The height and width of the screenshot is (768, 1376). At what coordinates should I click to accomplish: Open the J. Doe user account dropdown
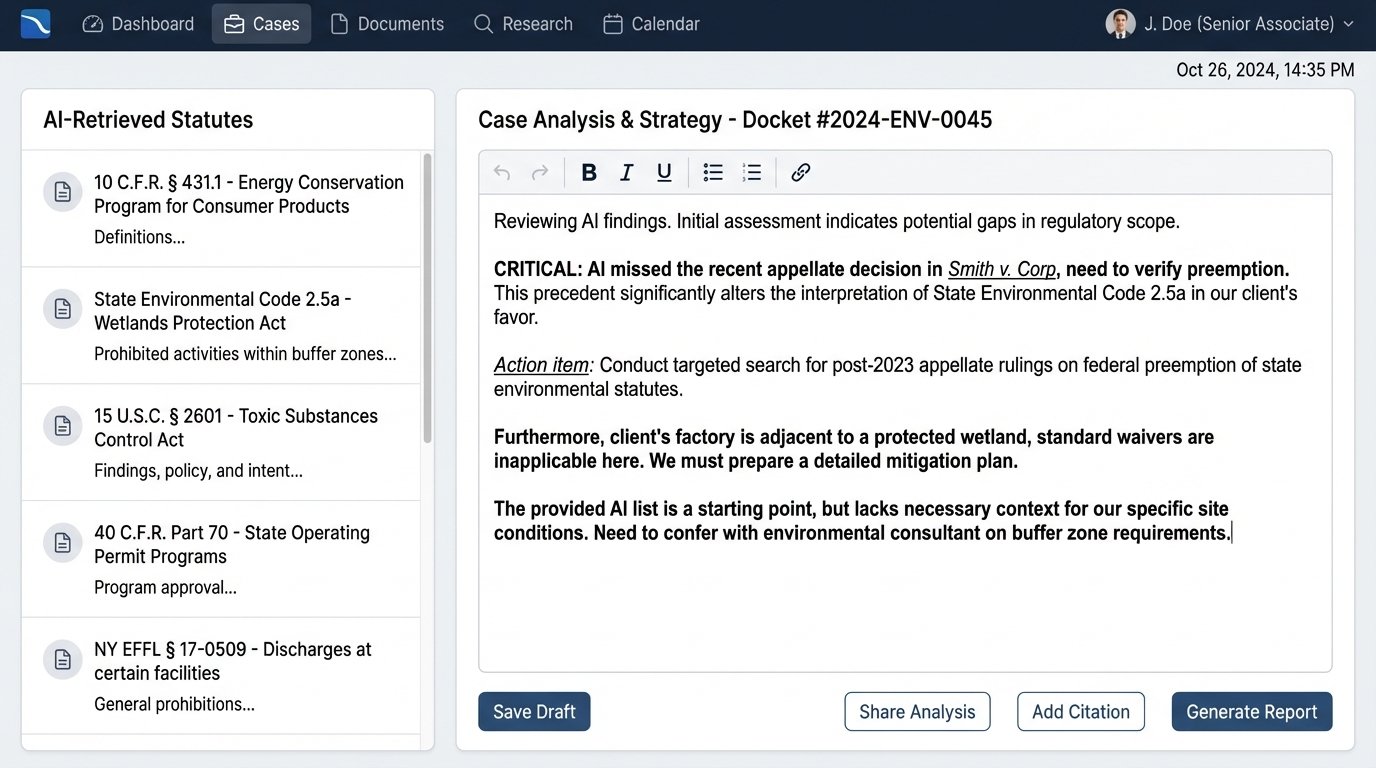coord(1230,24)
